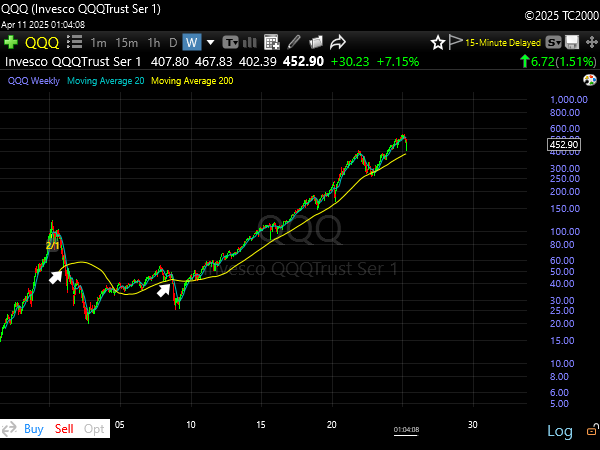Screen dimensions: 600x450
Task: Click the 452.90 current price label
Action: [x=564, y=145]
